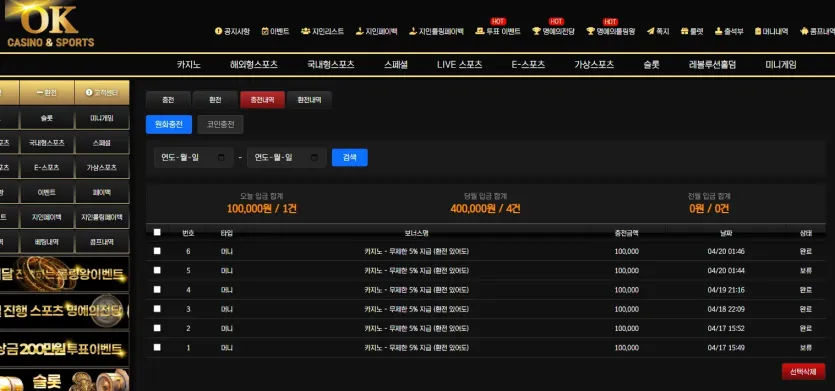Check the box for row number 2
Viewport: 835px width, 391px height.
tap(157, 328)
